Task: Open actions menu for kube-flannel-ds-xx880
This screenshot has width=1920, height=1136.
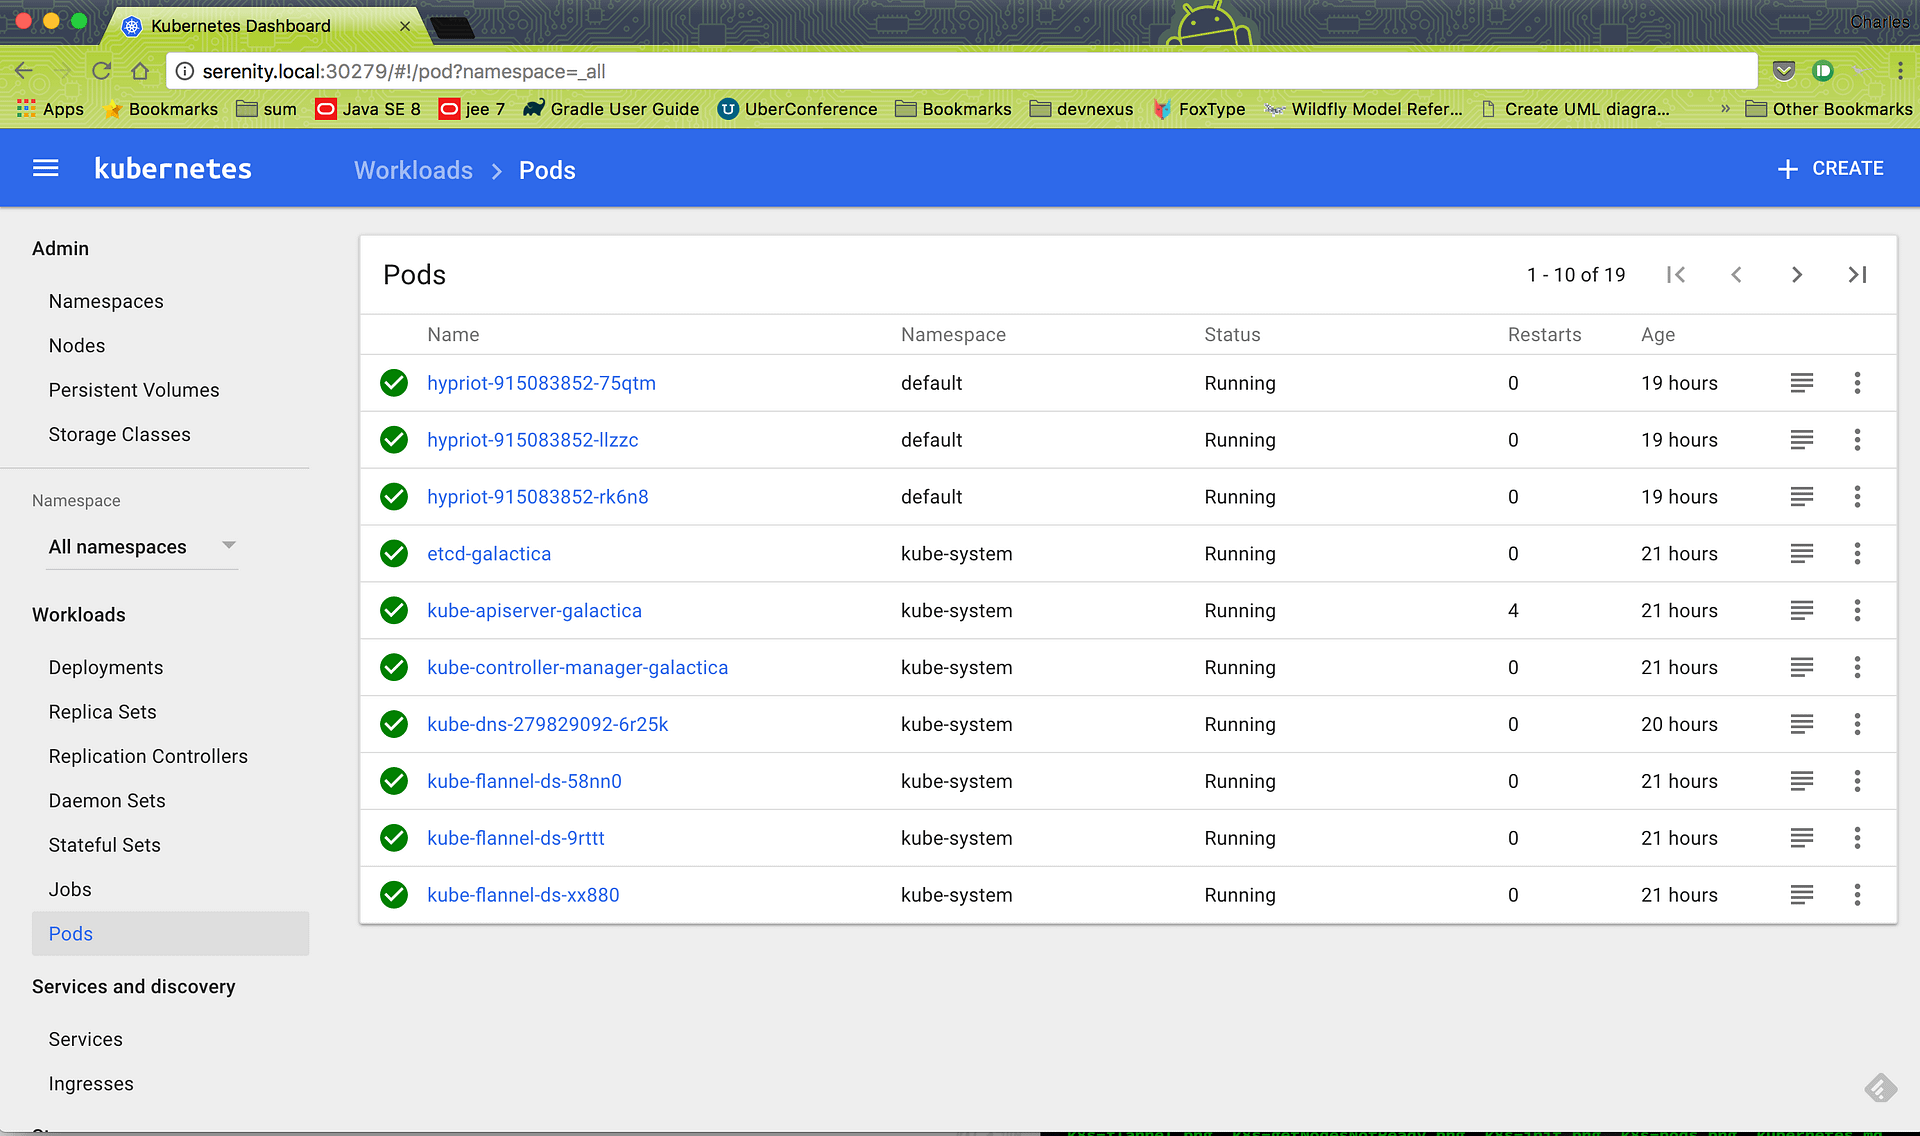Action: (x=1857, y=895)
